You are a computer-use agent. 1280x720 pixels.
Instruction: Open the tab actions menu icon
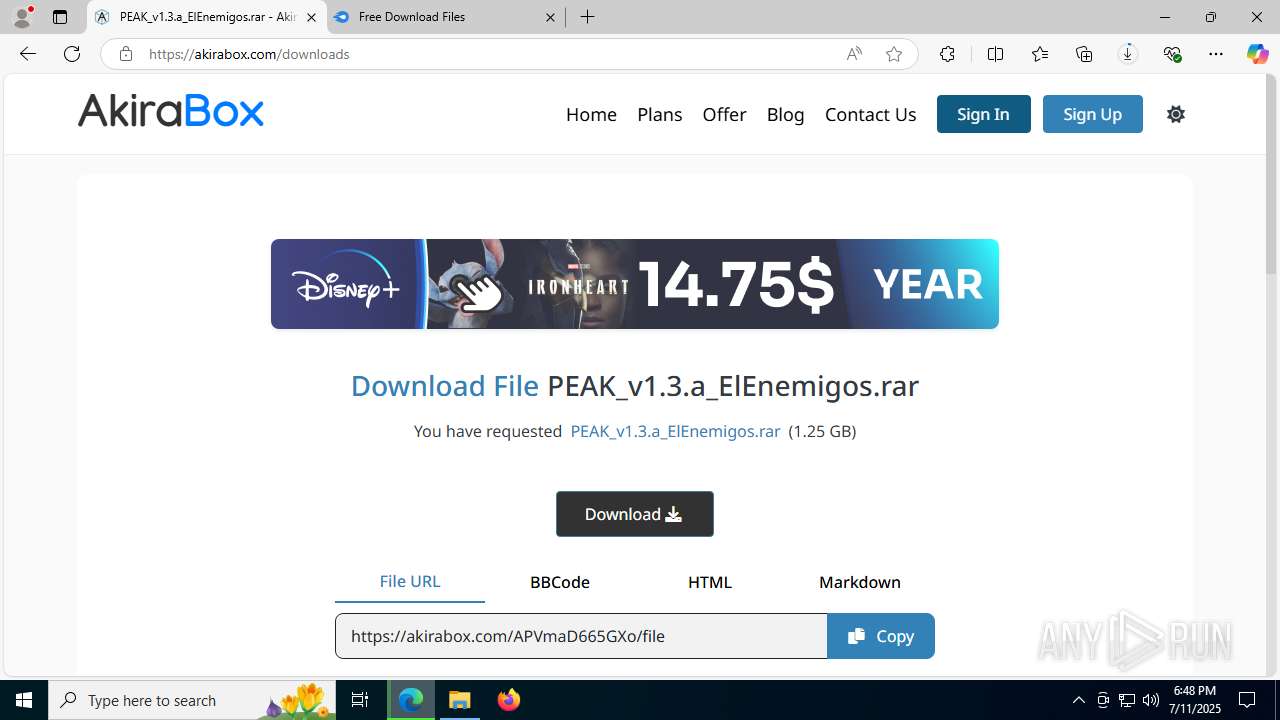point(60,17)
